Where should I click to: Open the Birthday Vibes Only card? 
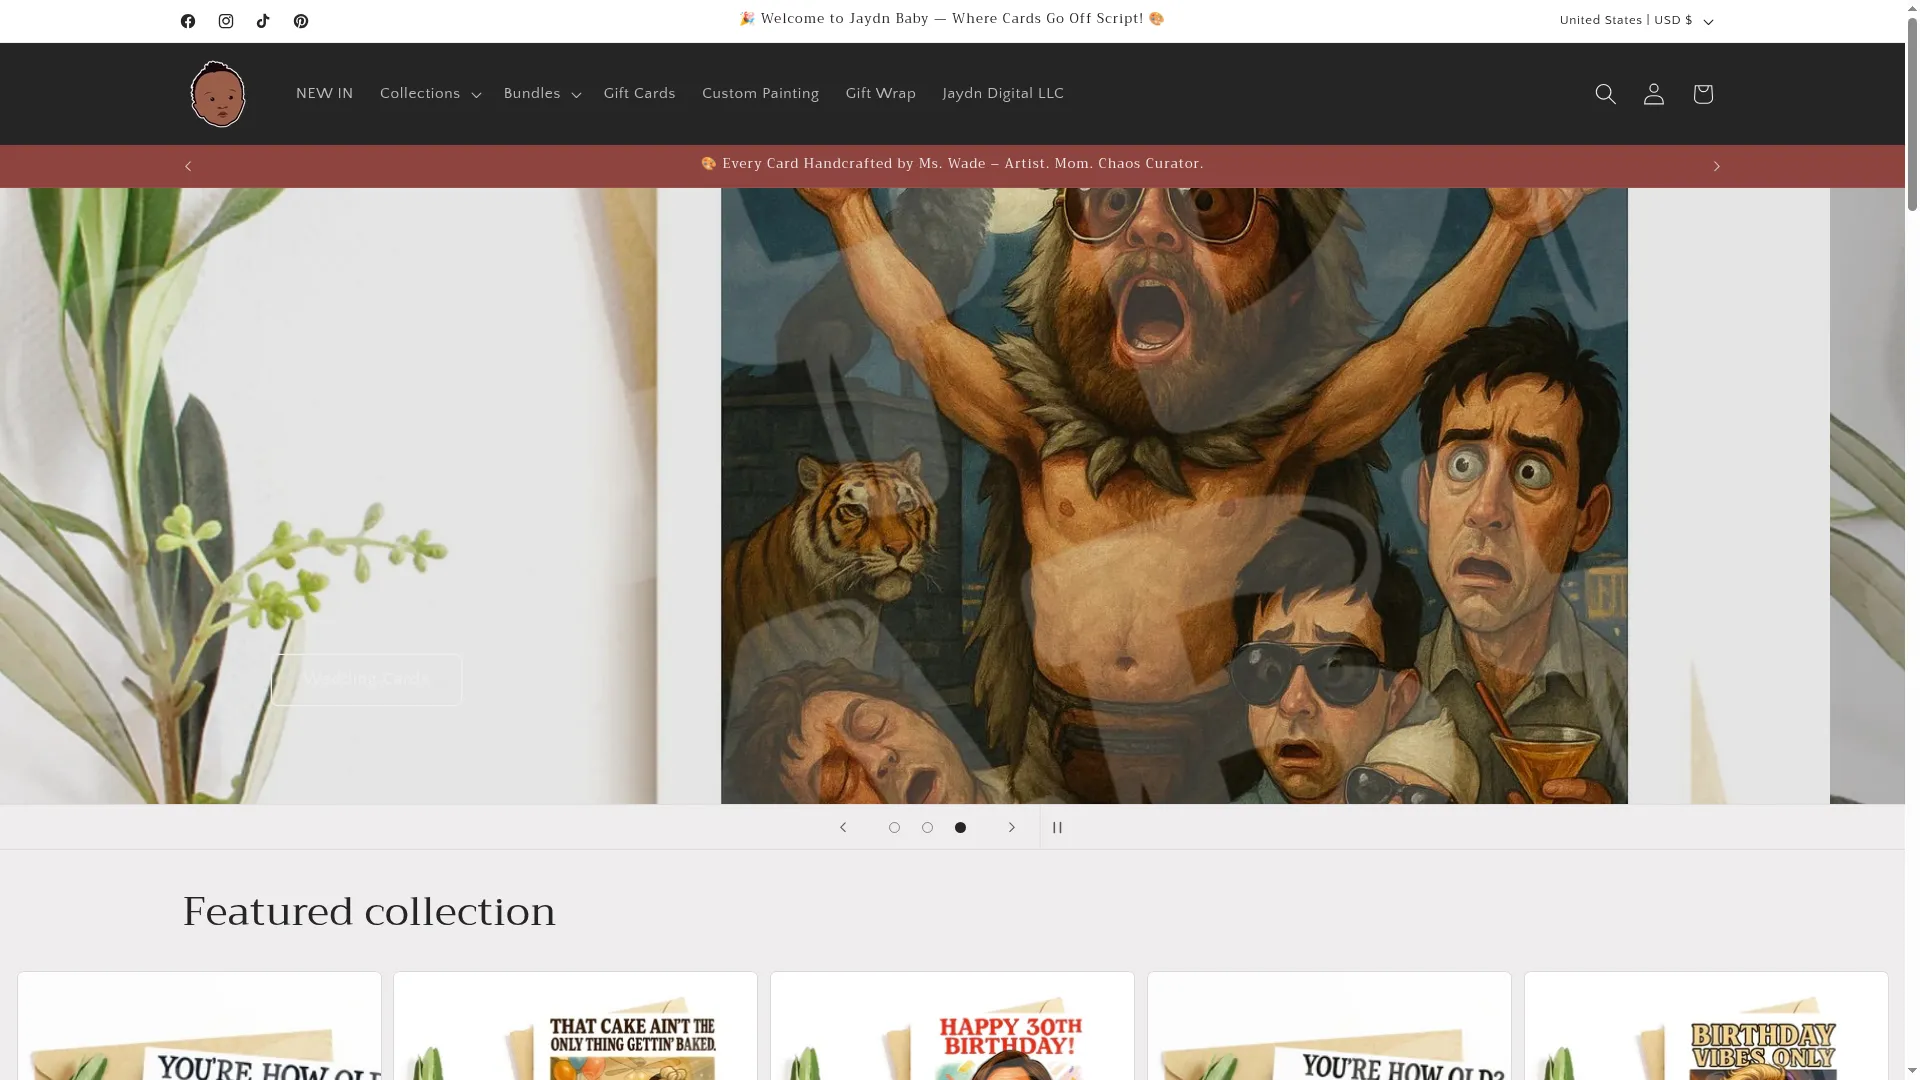[x=1706, y=1026]
